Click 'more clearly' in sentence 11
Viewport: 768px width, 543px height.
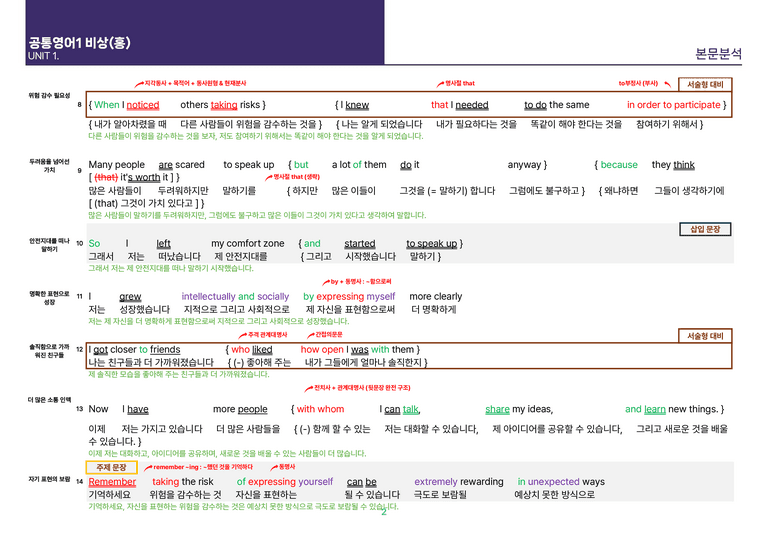[435, 296]
